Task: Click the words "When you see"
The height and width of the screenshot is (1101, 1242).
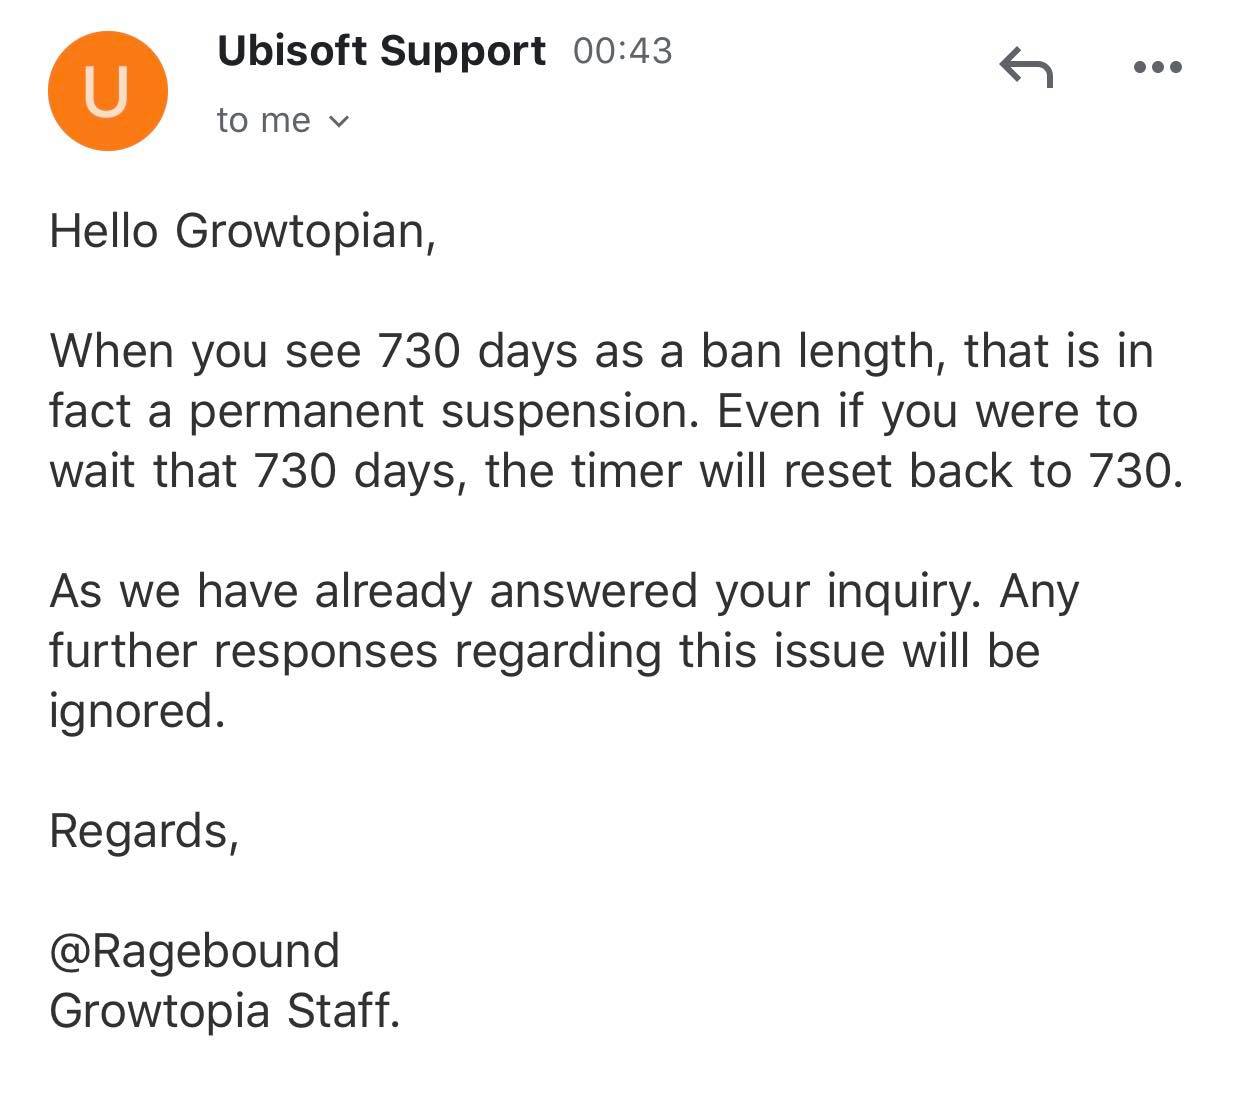Action: (x=205, y=352)
